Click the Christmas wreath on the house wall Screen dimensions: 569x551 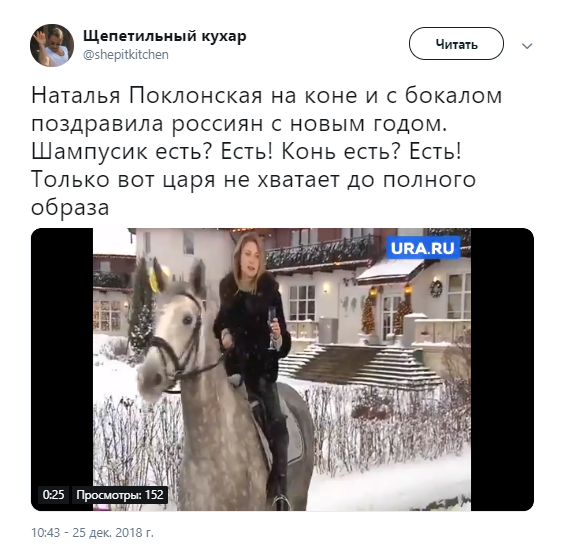[x=436, y=289]
